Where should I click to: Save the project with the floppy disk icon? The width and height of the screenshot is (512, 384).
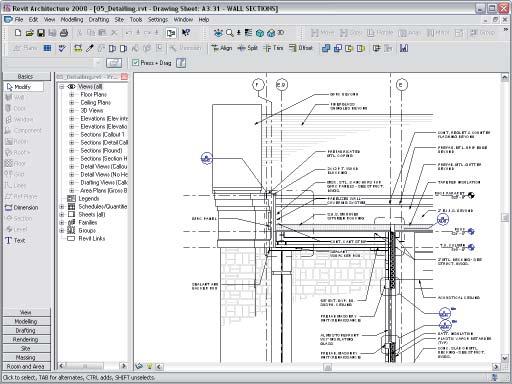click(x=41, y=33)
